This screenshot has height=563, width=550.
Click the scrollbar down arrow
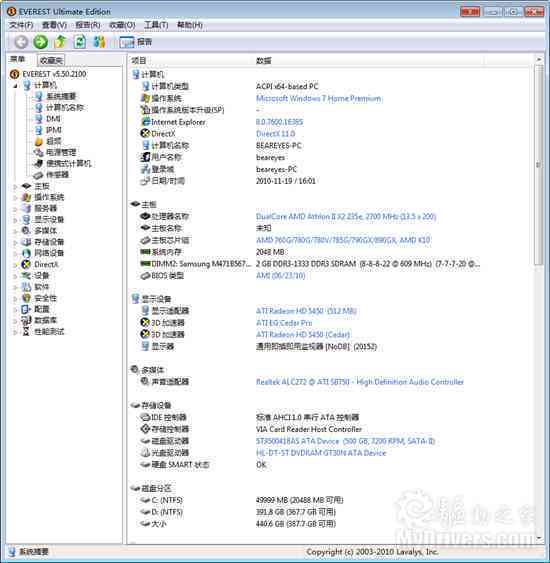(539, 538)
